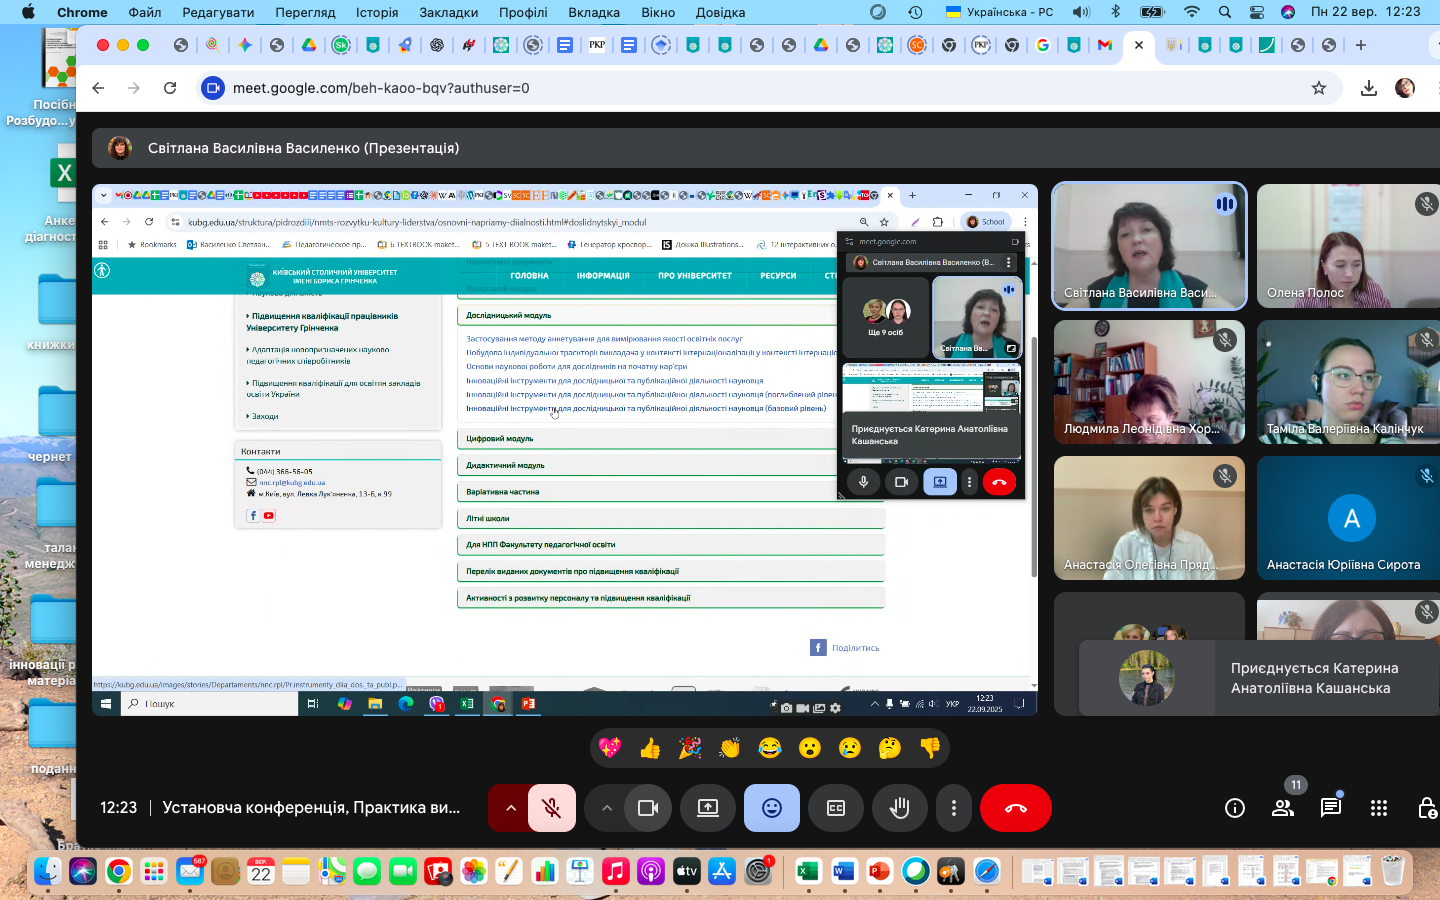Click the Олена Полос video tile

click(1349, 246)
